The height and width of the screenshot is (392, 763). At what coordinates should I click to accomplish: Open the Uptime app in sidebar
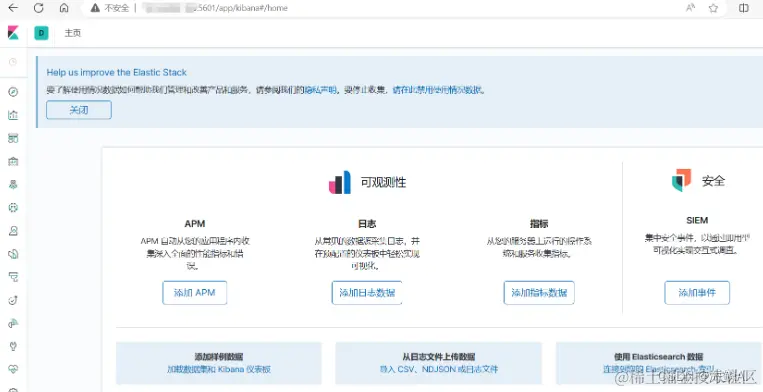13,300
